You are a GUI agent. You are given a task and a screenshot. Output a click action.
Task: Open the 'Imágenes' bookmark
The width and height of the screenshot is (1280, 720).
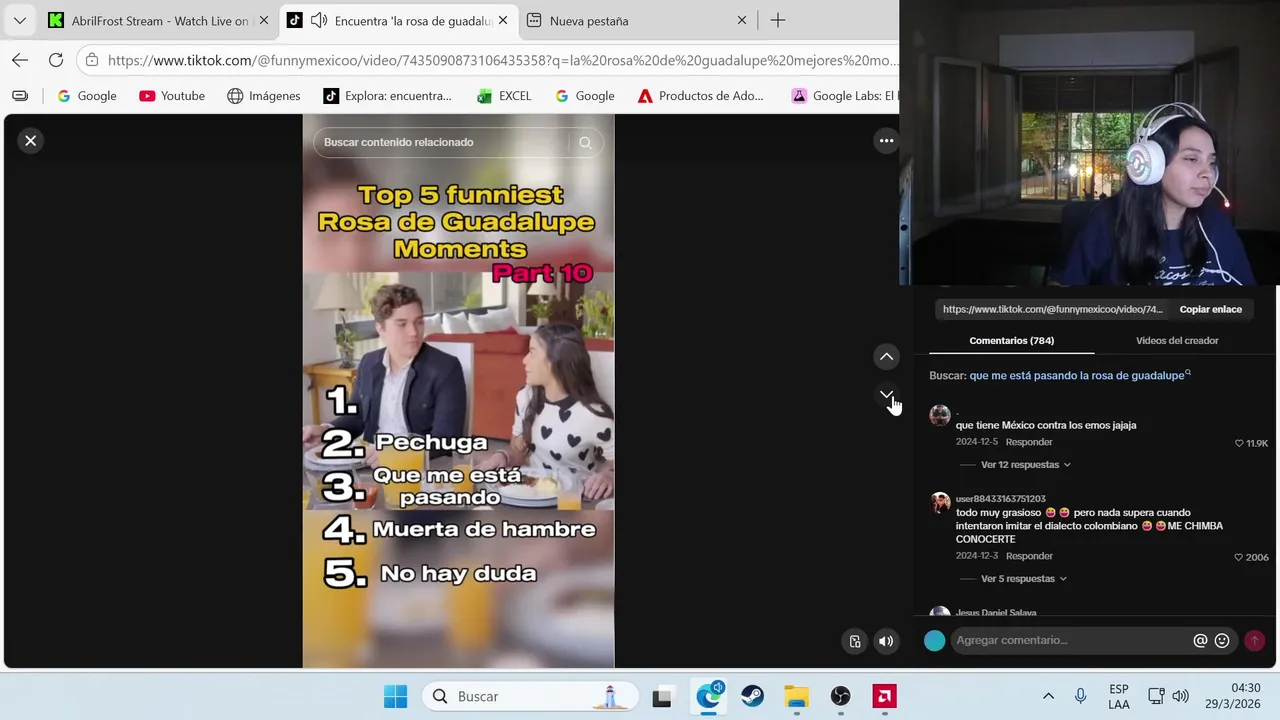point(264,96)
